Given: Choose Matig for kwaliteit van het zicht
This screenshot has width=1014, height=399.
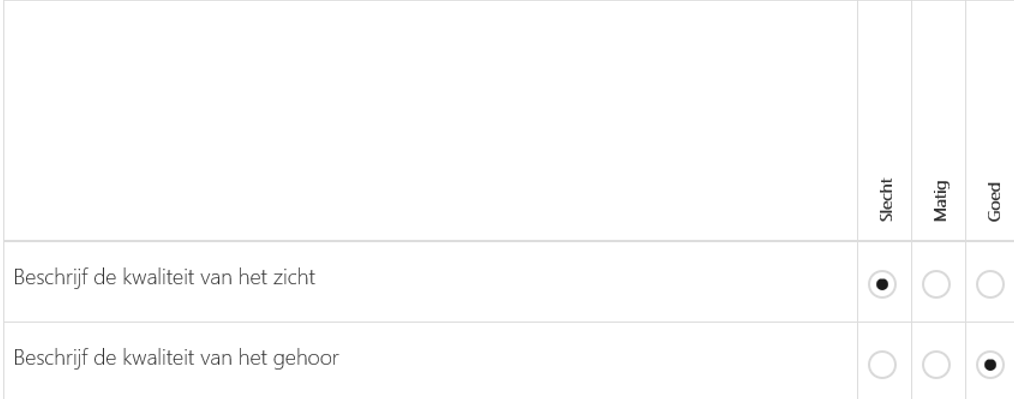Looking at the screenshot, I should (936, 284).
